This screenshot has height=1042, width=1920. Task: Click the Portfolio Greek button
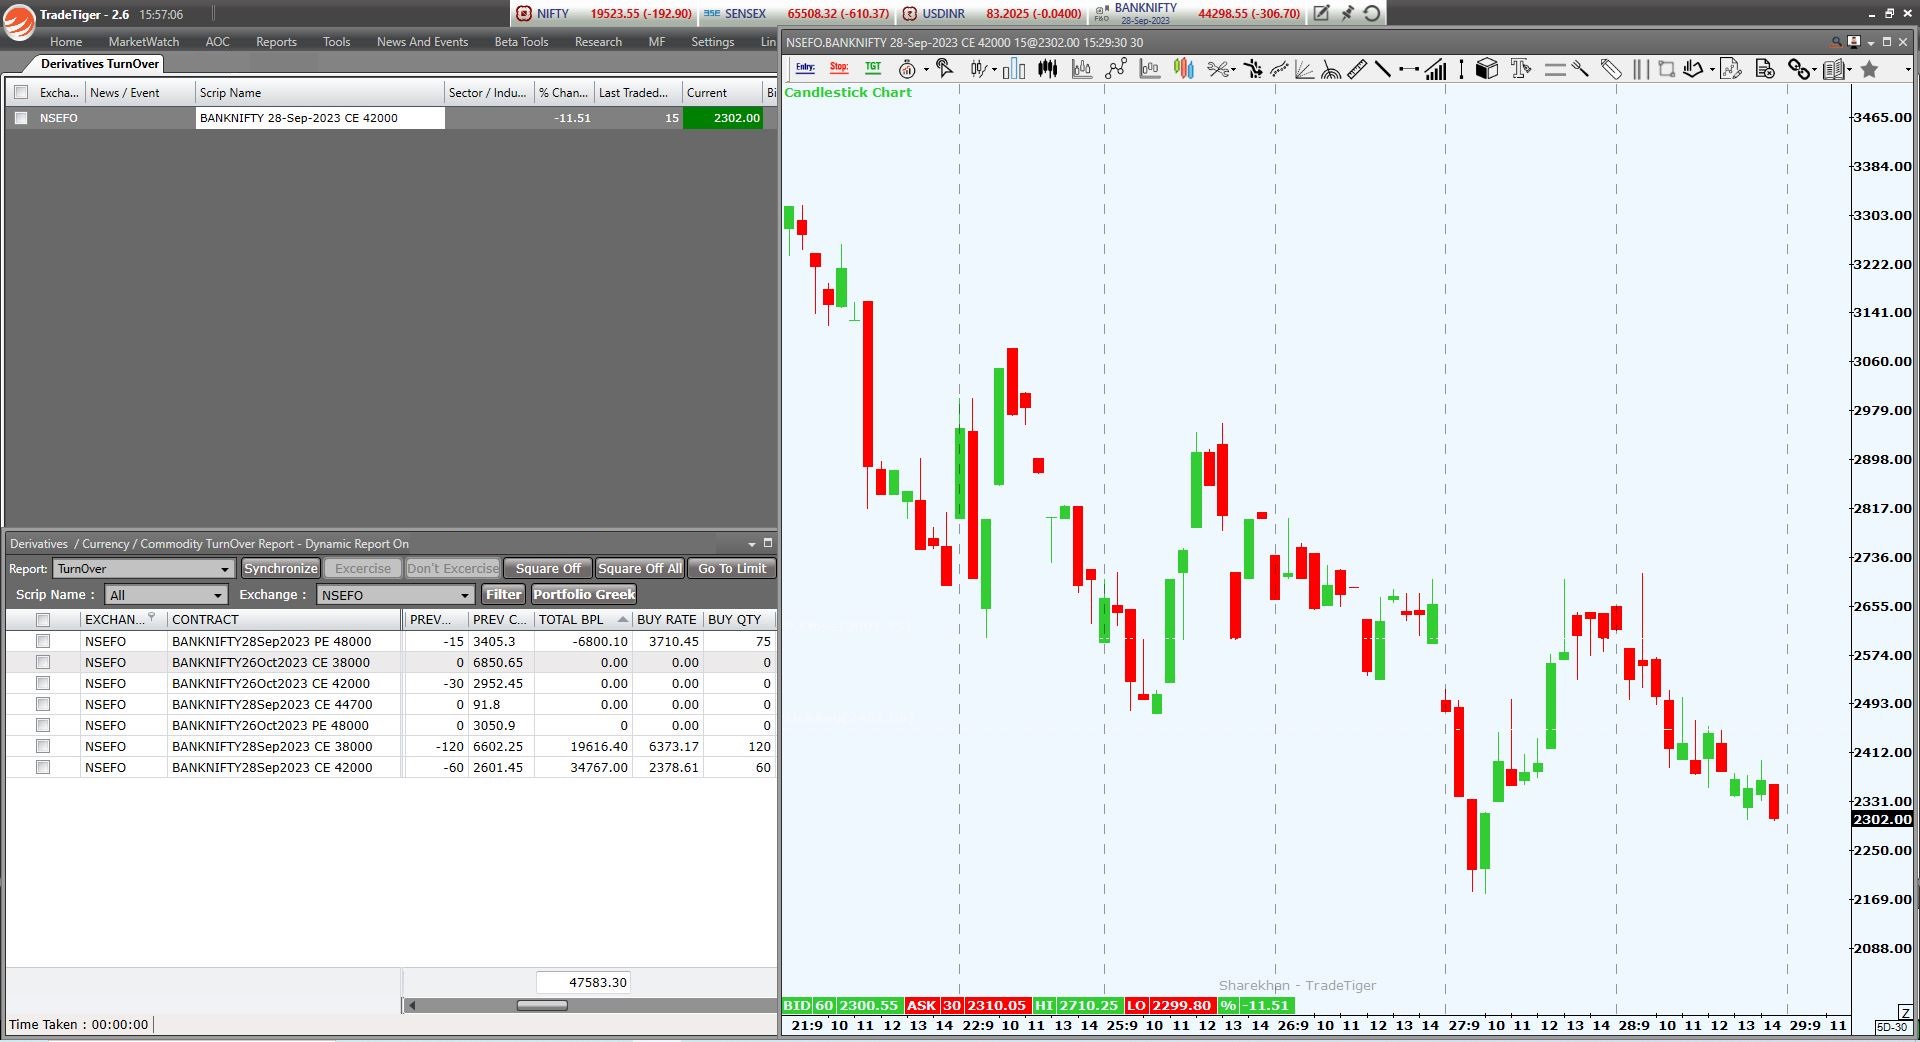pyautogui.click(x=584, y=595)
